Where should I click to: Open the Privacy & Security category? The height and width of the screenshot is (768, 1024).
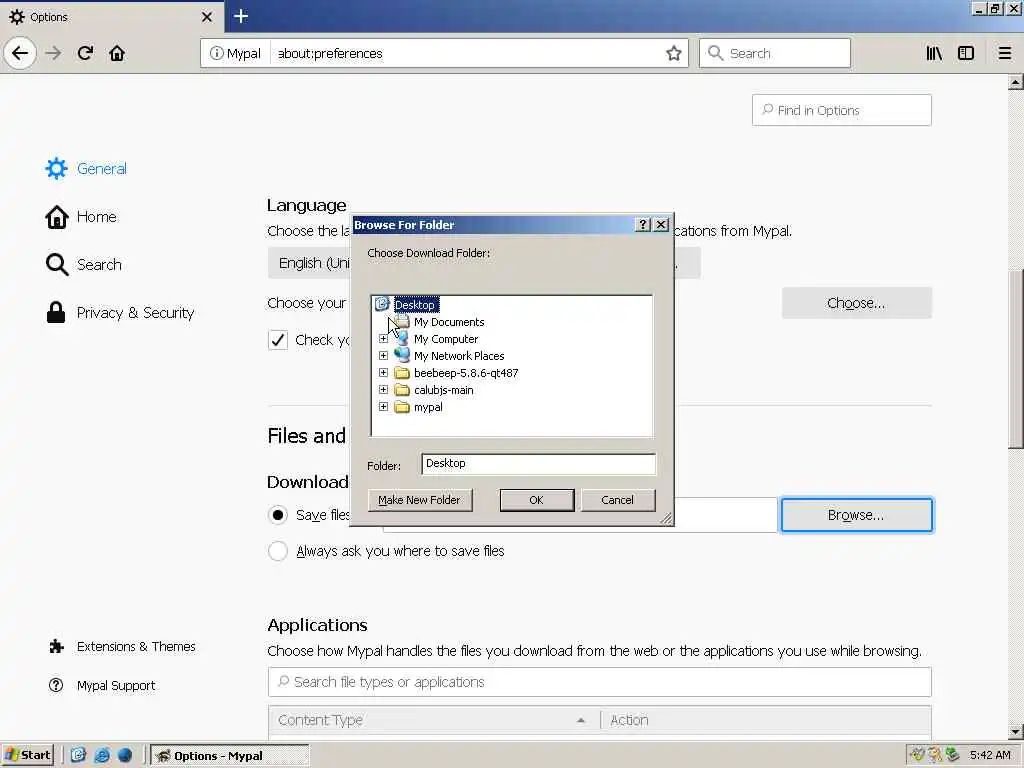pos(120,313)
